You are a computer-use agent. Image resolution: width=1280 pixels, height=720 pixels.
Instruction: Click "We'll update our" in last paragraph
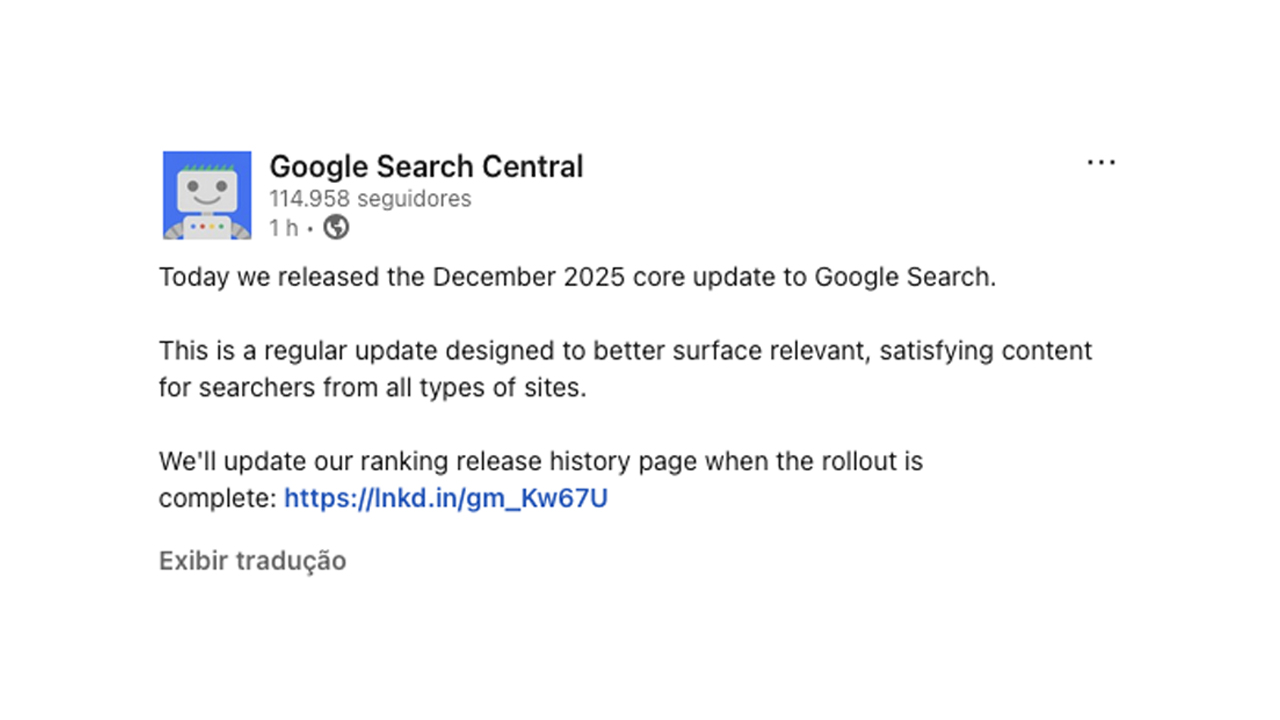tap(240, 462)
